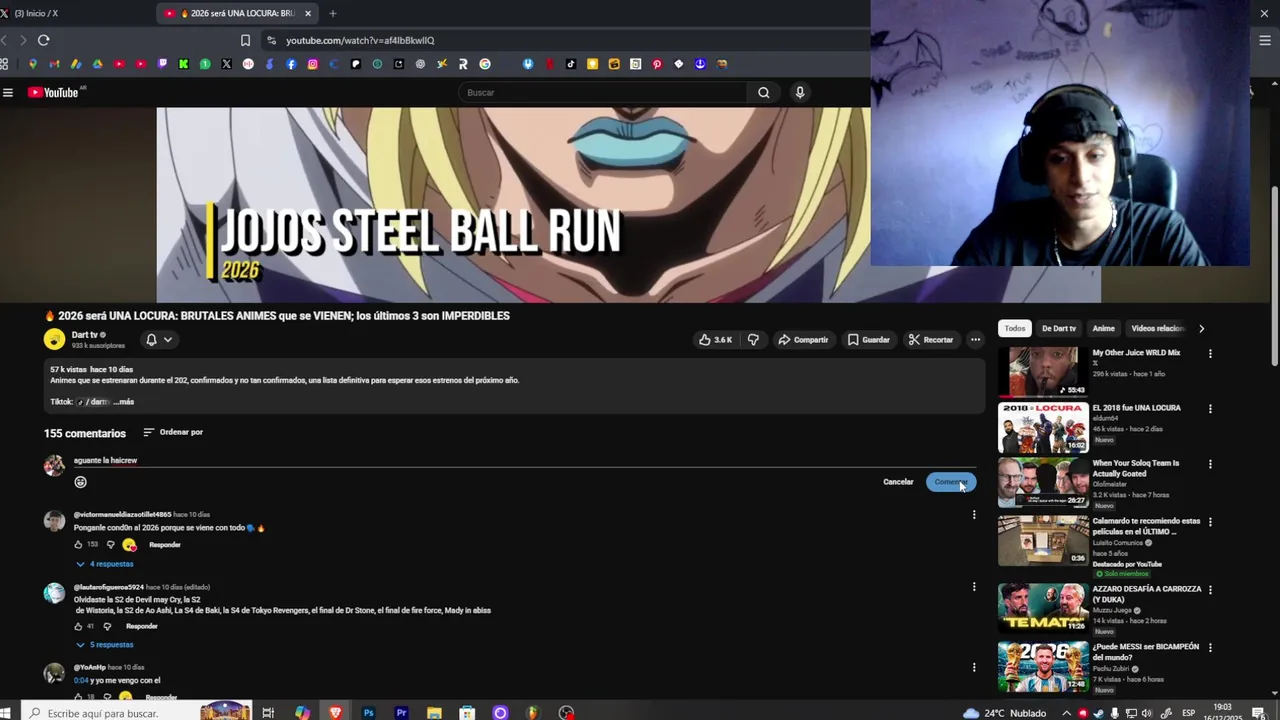Dislike victormanueldiazsotillet4865's comment
The height and width of the screenshot is (720, 1280).
110,545
